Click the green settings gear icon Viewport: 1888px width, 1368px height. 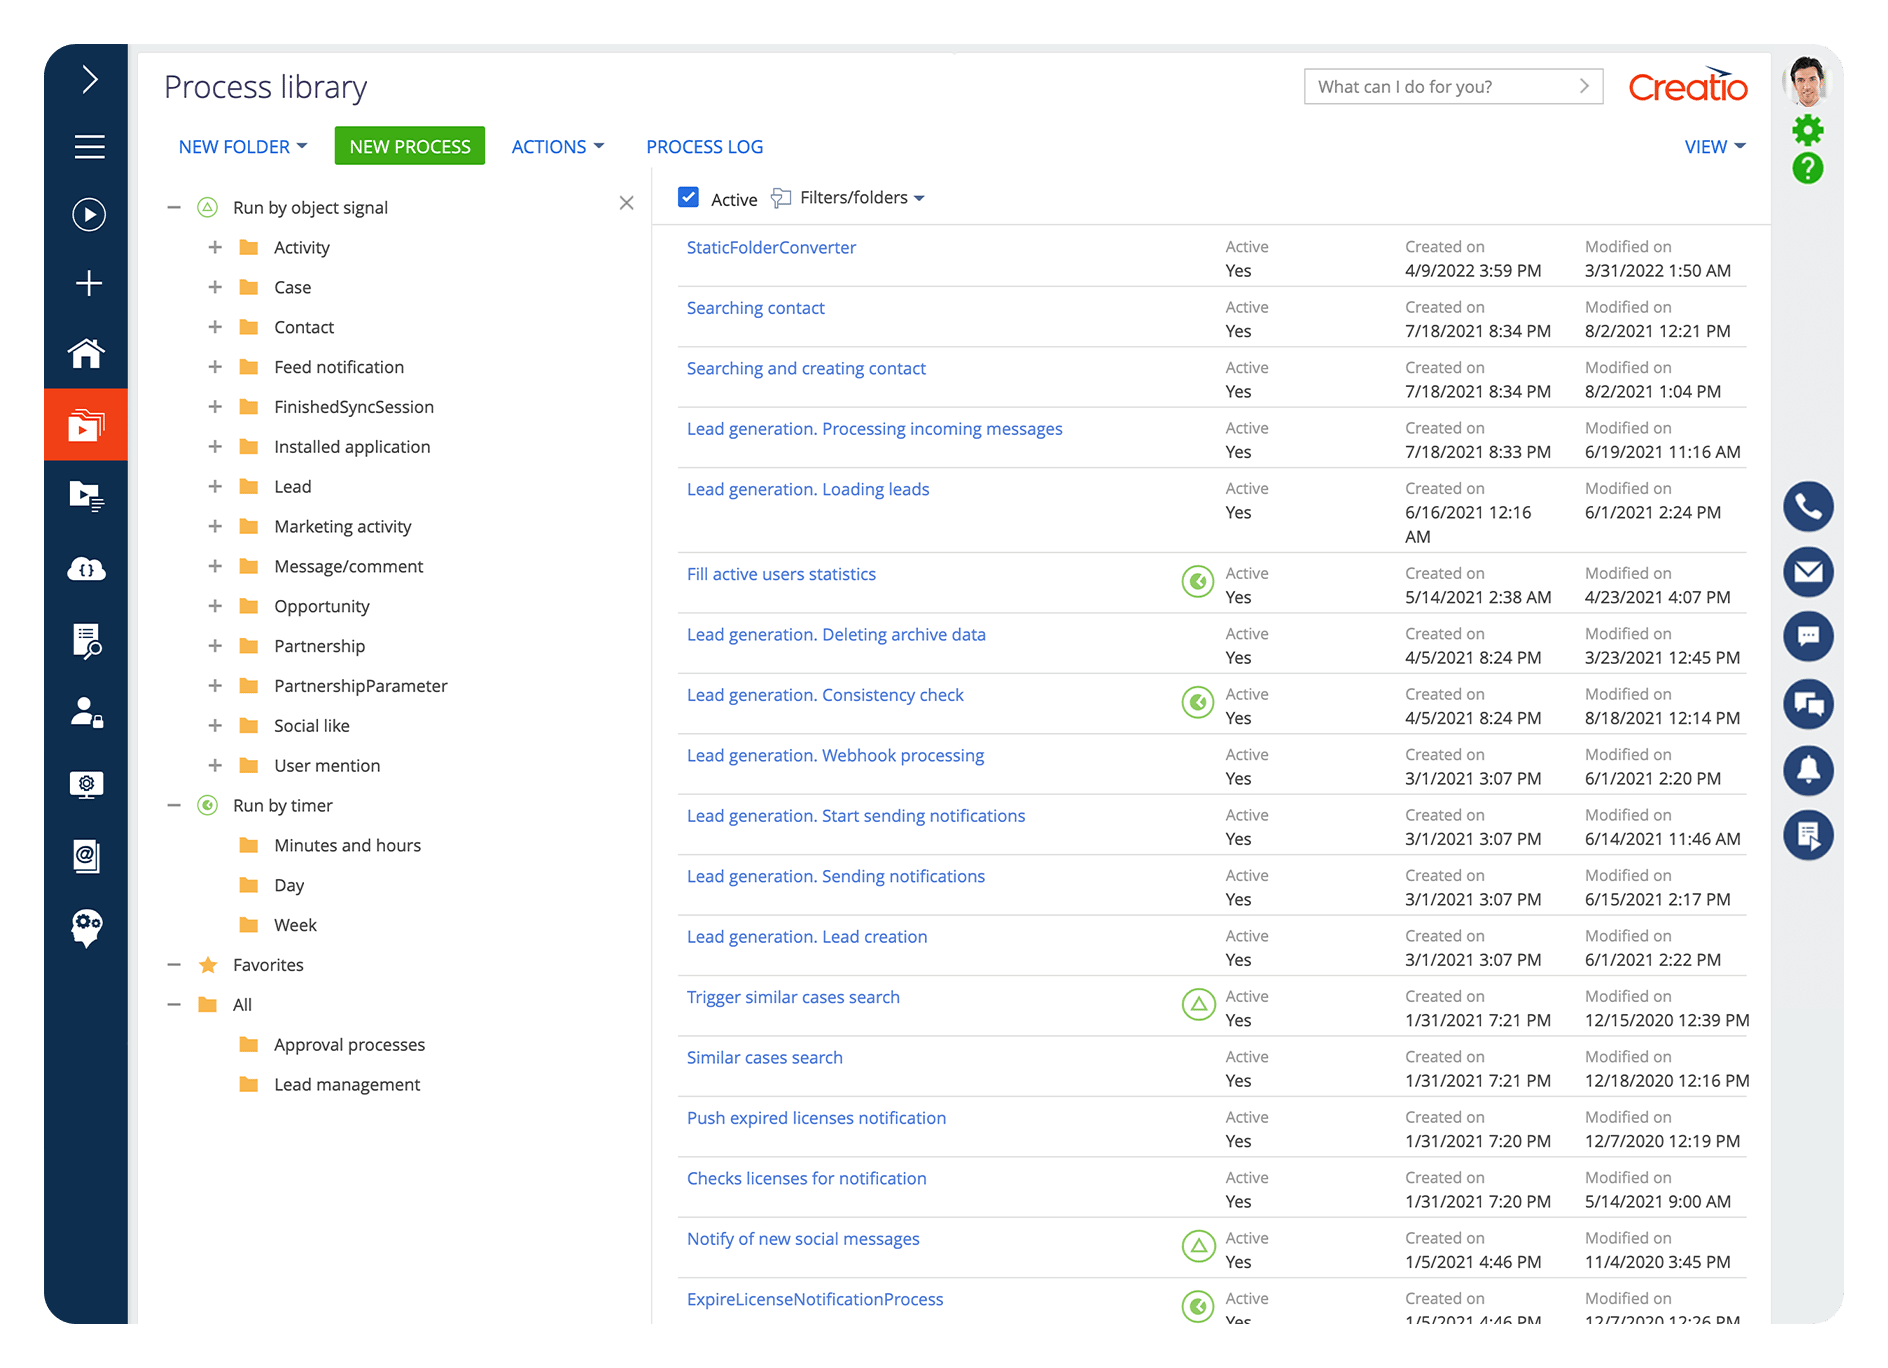(1807, 129)
